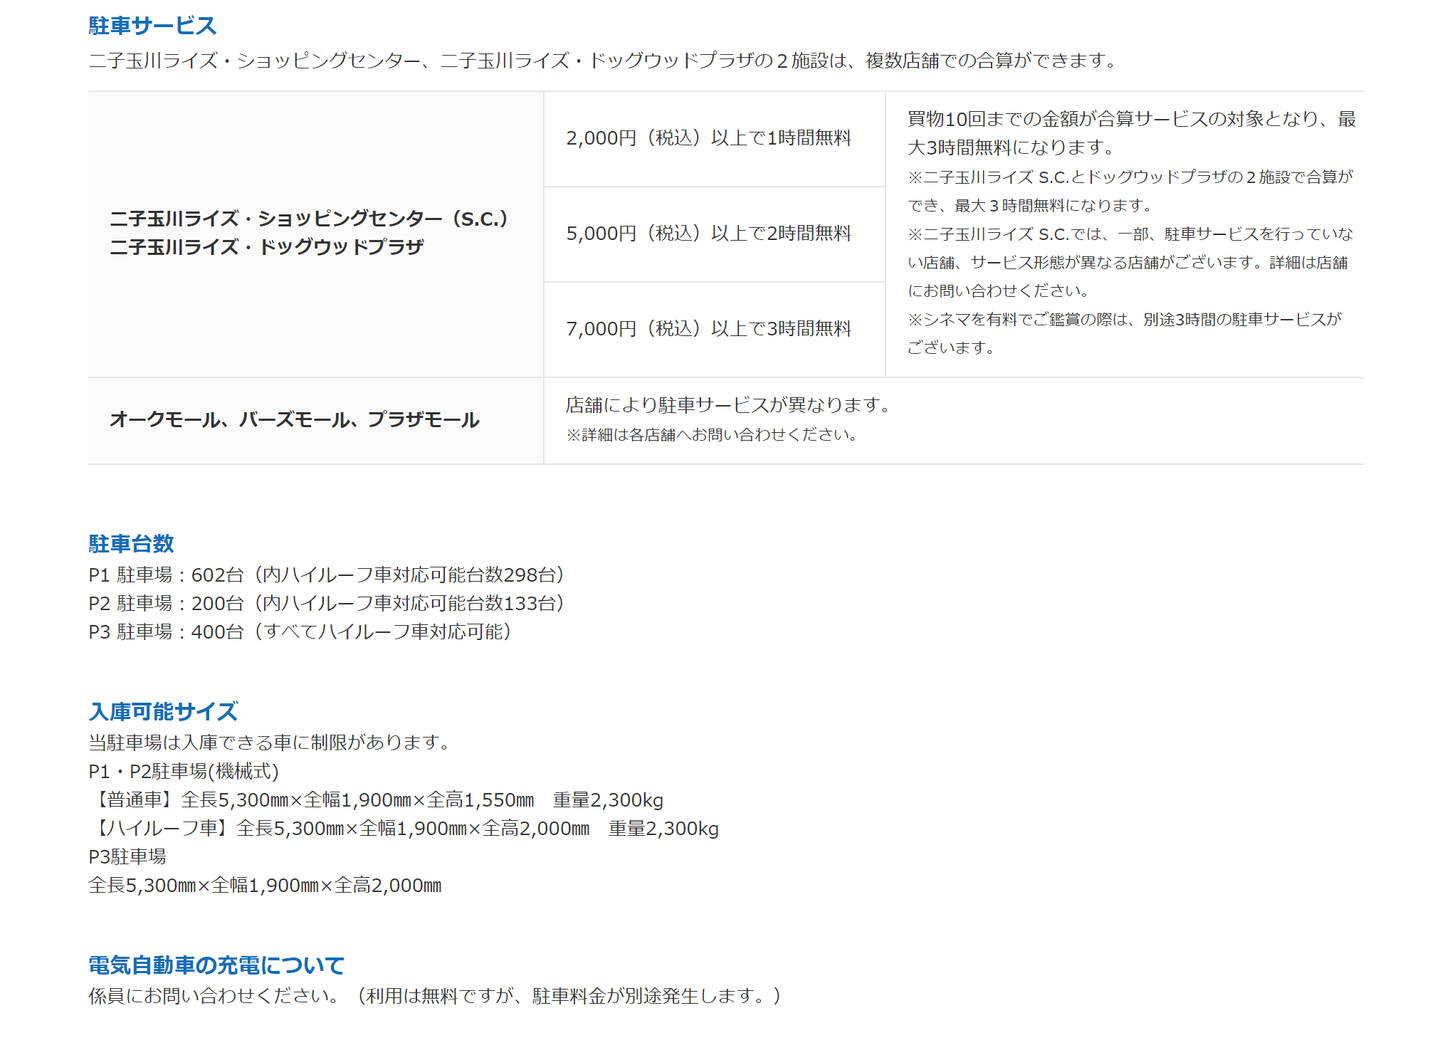Viewport: 1440px width, 1043px height.
Task: Click the 全長5,300mm×全幅1,900mm×全高2,000mm line under P3駐車場
Action: [x=265, y=885]
